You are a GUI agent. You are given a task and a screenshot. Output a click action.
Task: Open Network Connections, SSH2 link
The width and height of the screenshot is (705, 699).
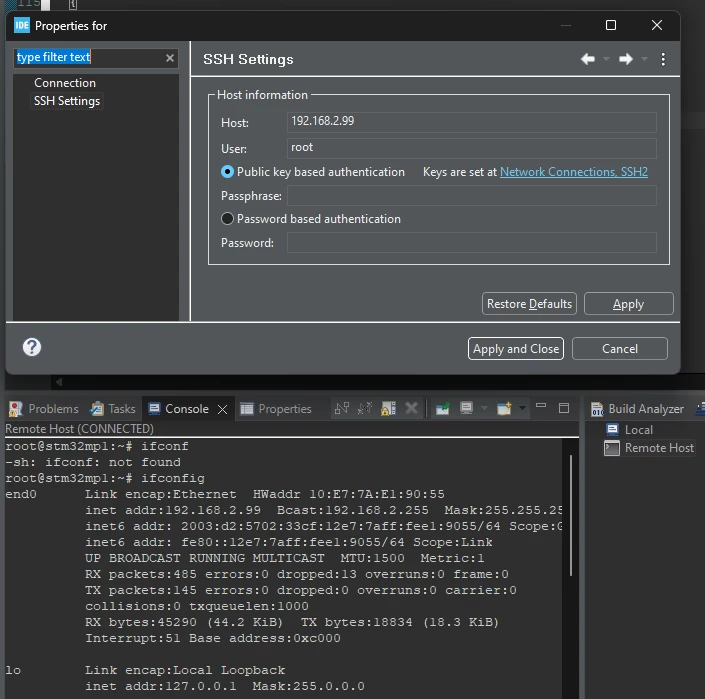(x=574, y=172)
